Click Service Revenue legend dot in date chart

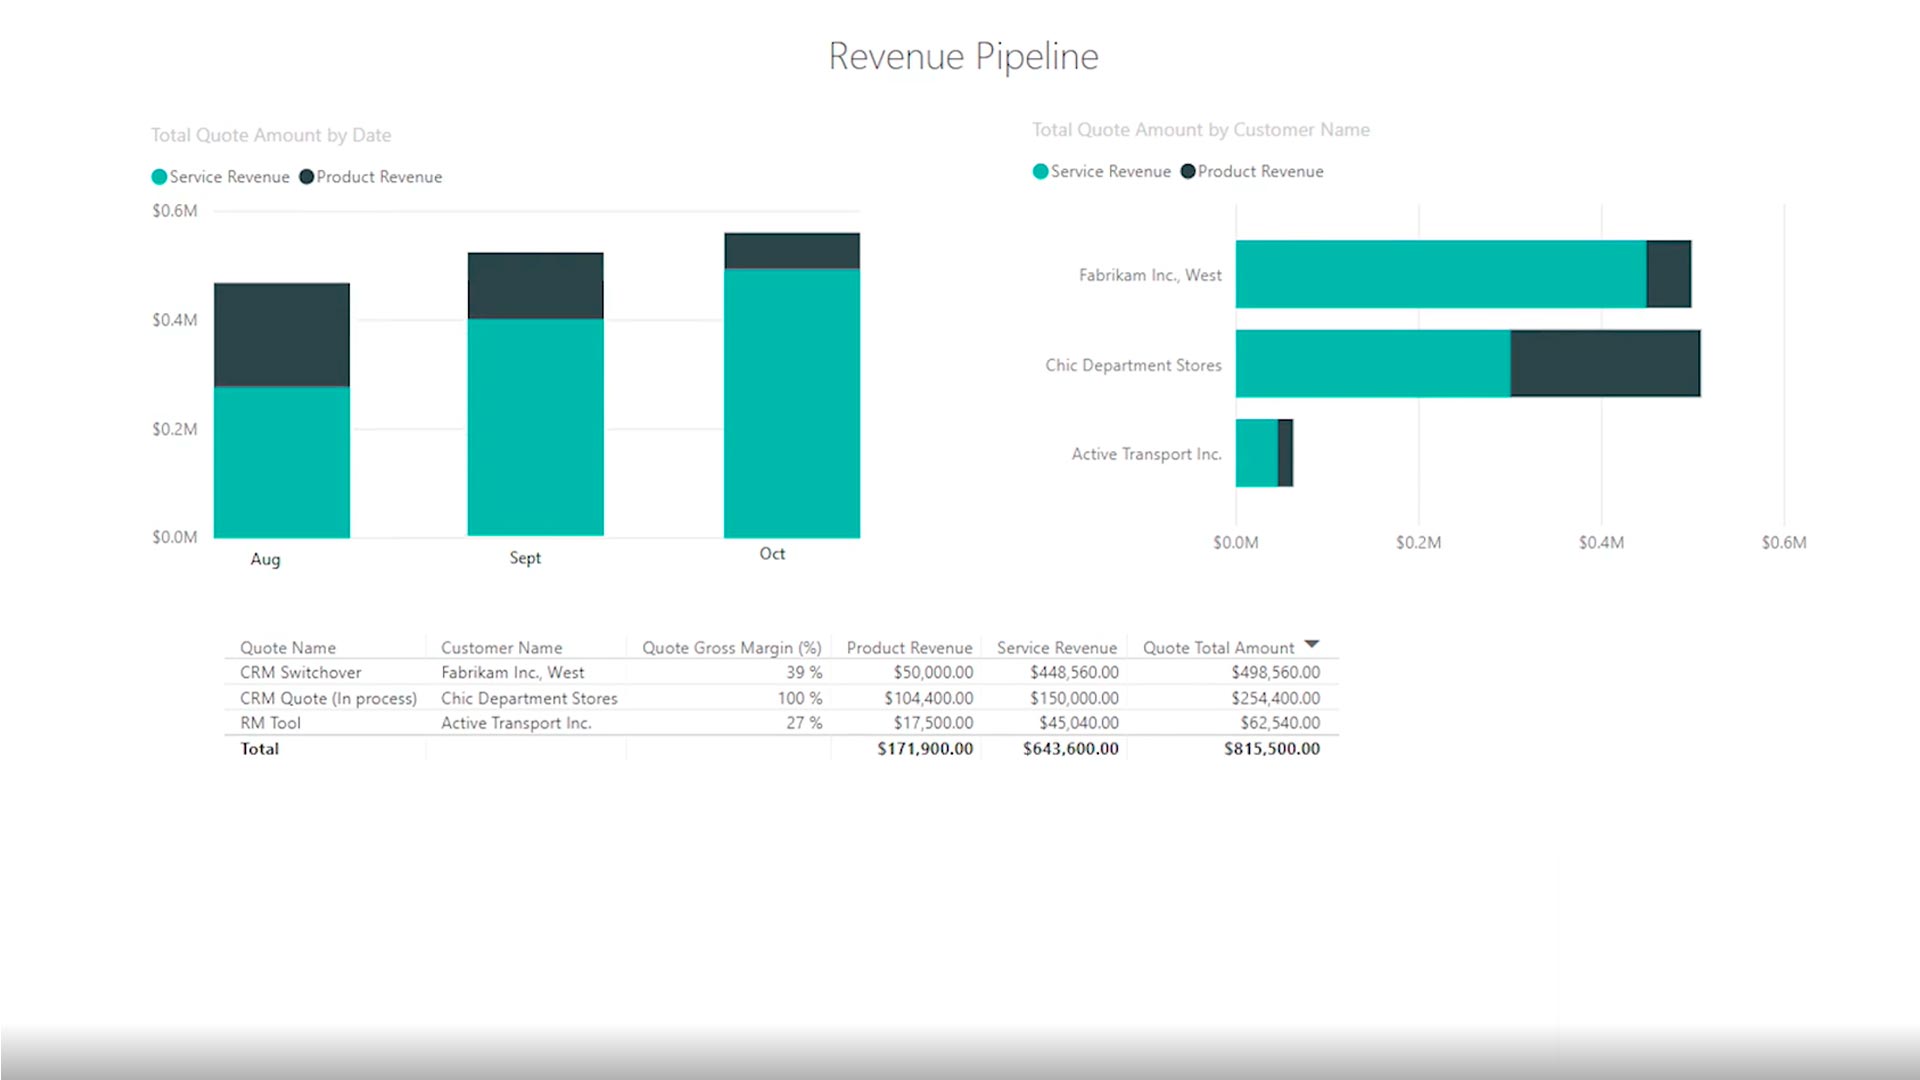point(159,177)
